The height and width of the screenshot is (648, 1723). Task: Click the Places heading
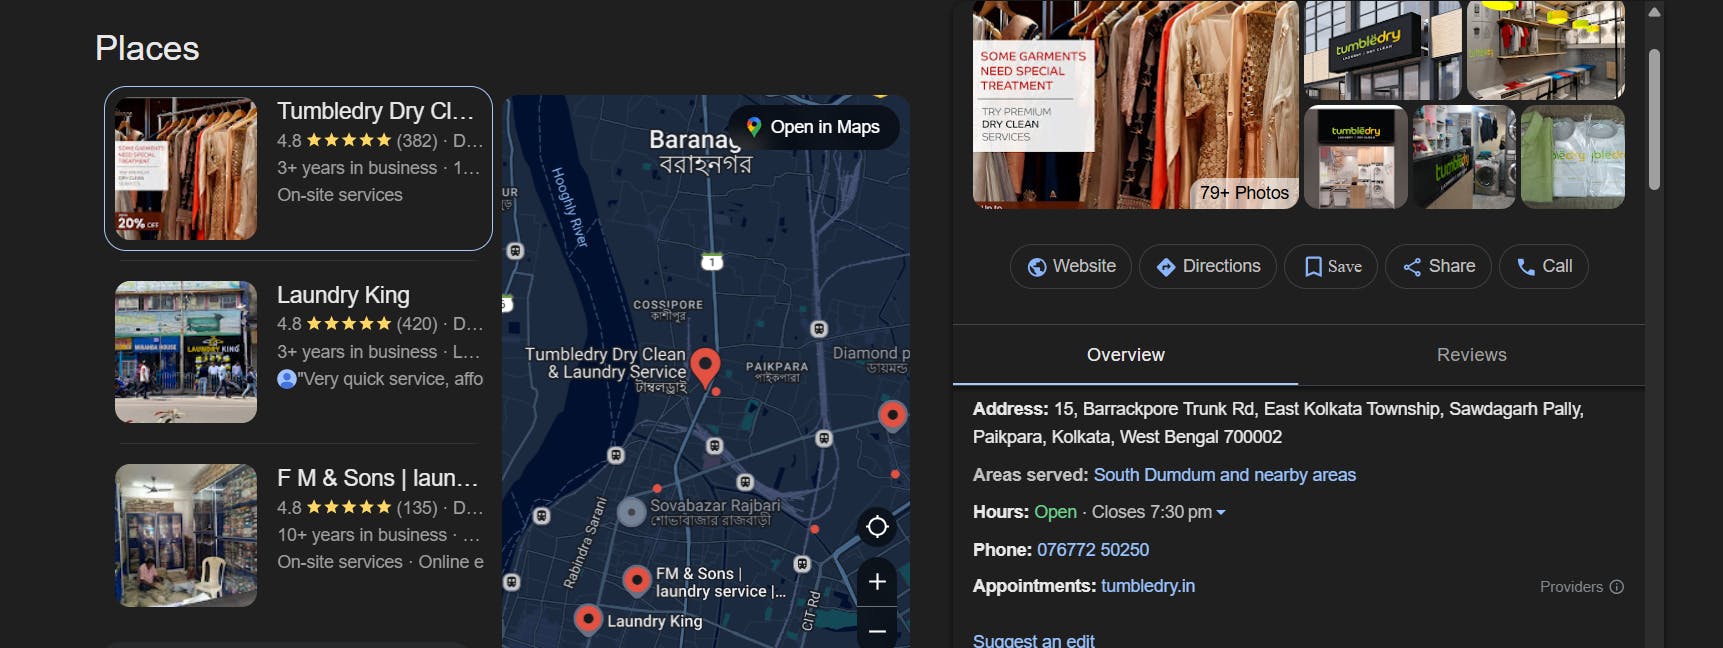[x=147, y=48]
